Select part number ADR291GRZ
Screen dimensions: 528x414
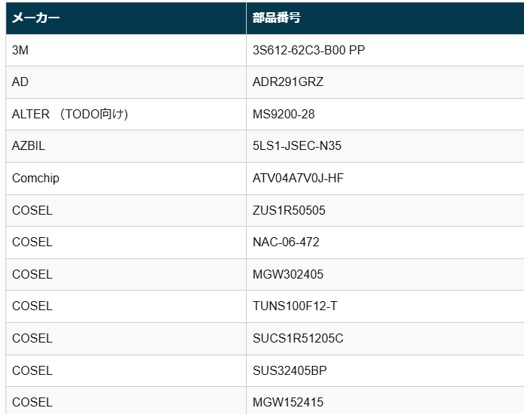[288, 82]
